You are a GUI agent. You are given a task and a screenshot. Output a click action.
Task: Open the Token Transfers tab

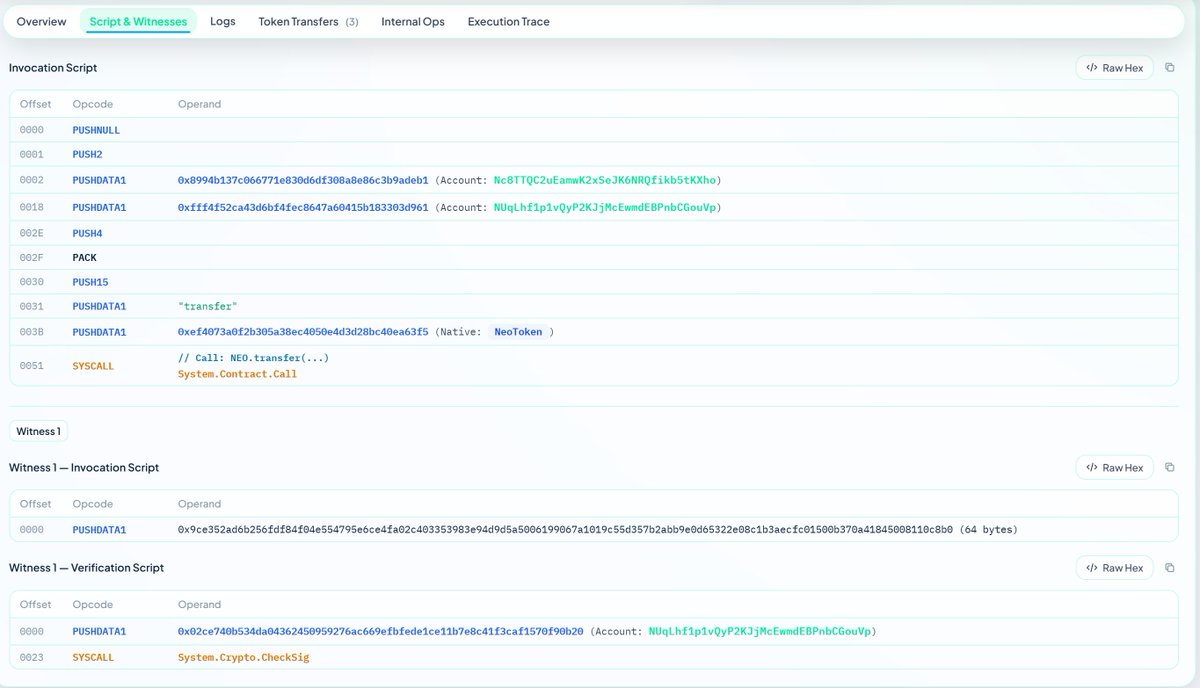click(x=308, y=21)
